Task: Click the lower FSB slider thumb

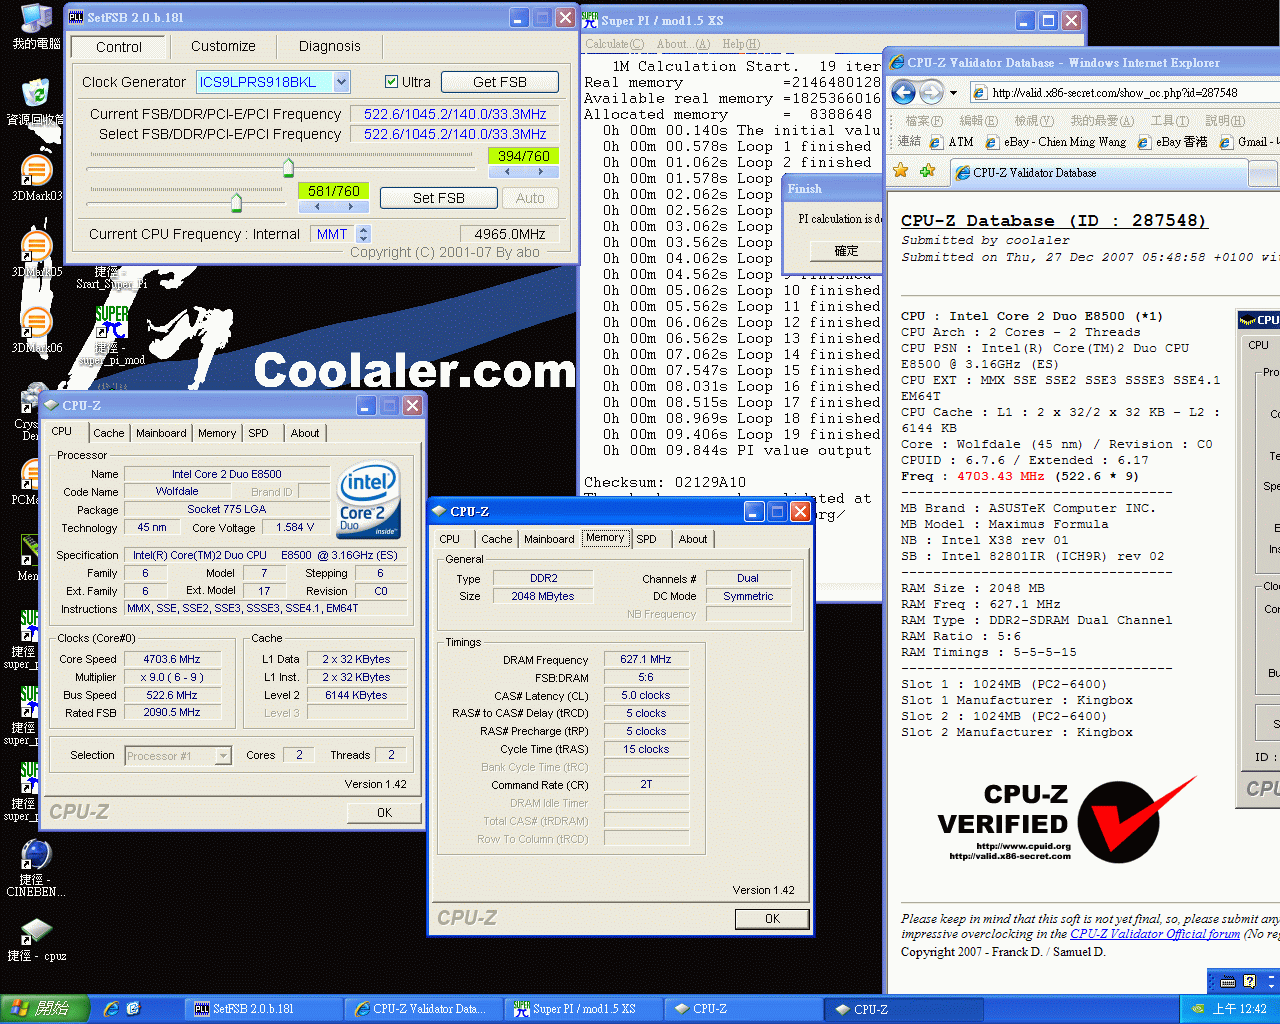Action: tap(236, 203)
